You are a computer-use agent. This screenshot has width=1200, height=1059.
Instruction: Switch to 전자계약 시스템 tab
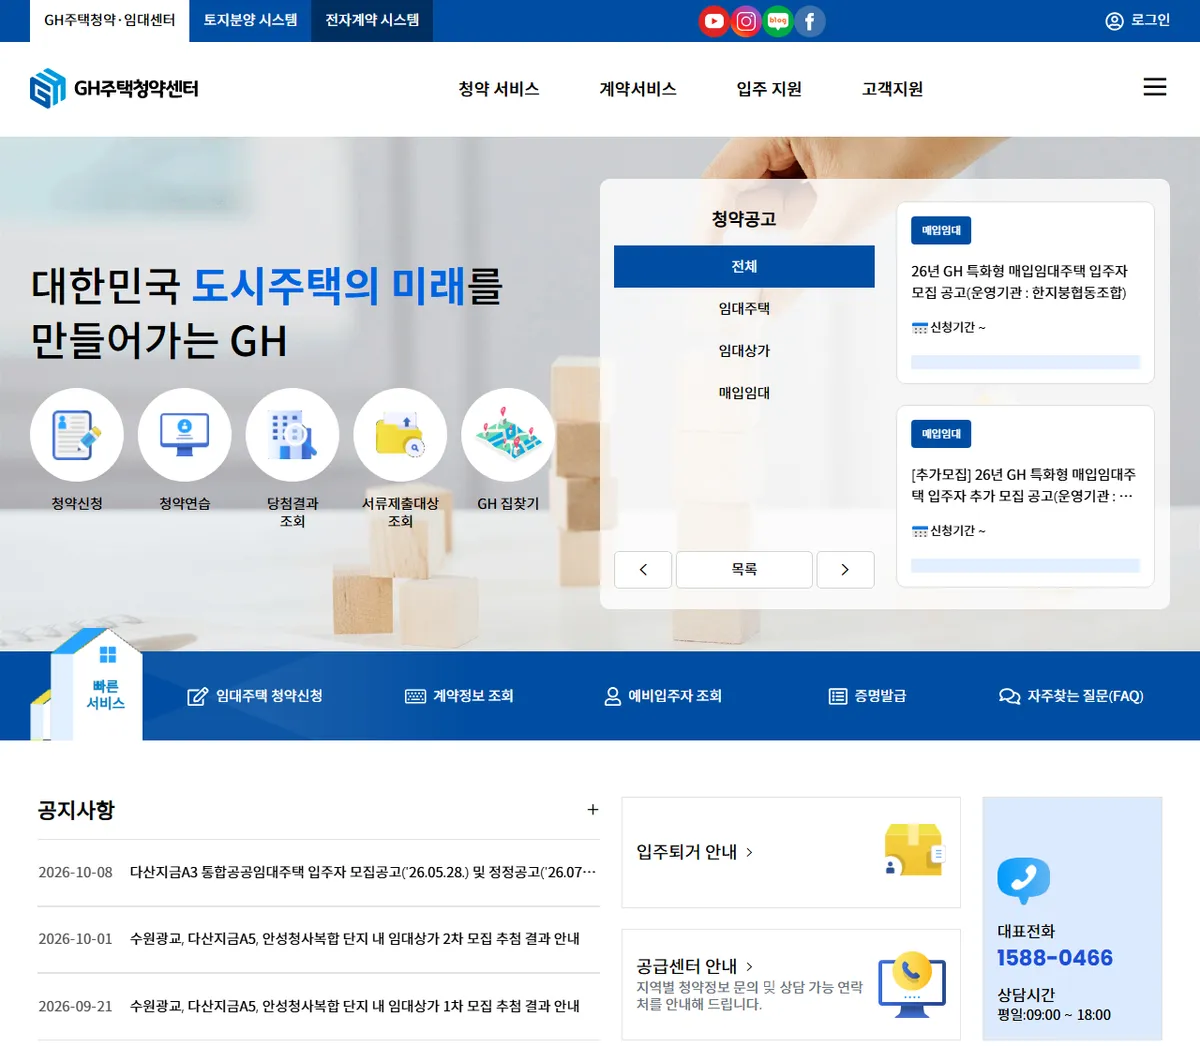pos(372,20)
